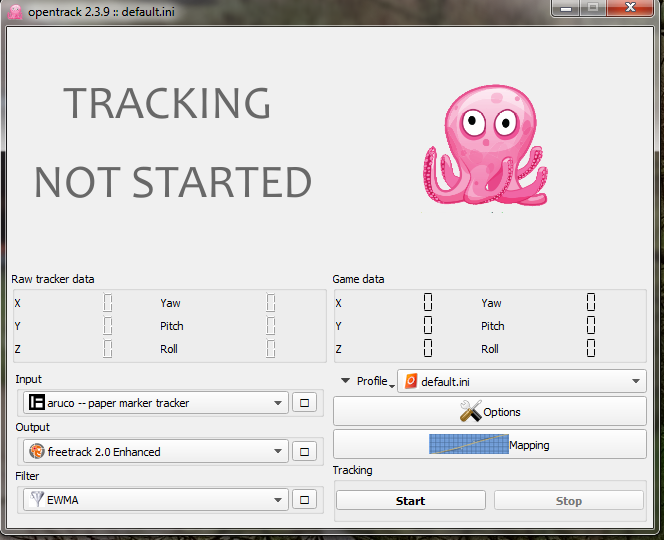Click the window title 'opentrack 2.3.9 :: default.ini'
The height and width of the screenshot is (540, 664).
click(x=101, y=12)
